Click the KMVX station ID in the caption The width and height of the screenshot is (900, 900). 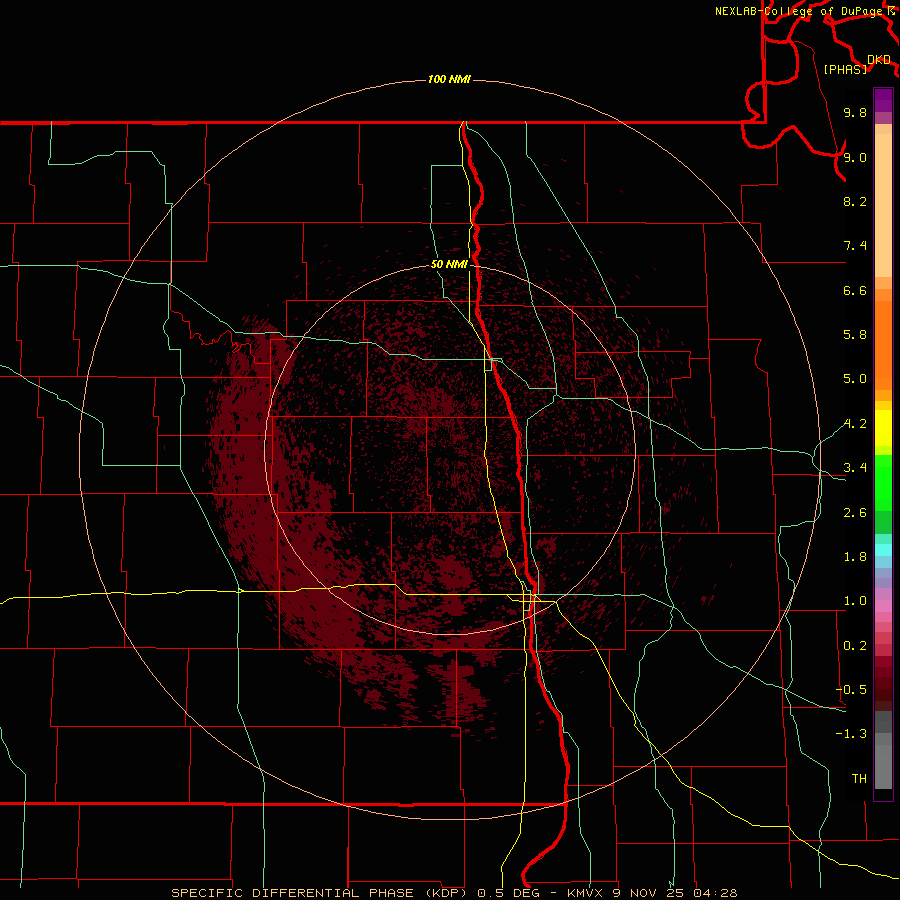[x=587, y=893]
